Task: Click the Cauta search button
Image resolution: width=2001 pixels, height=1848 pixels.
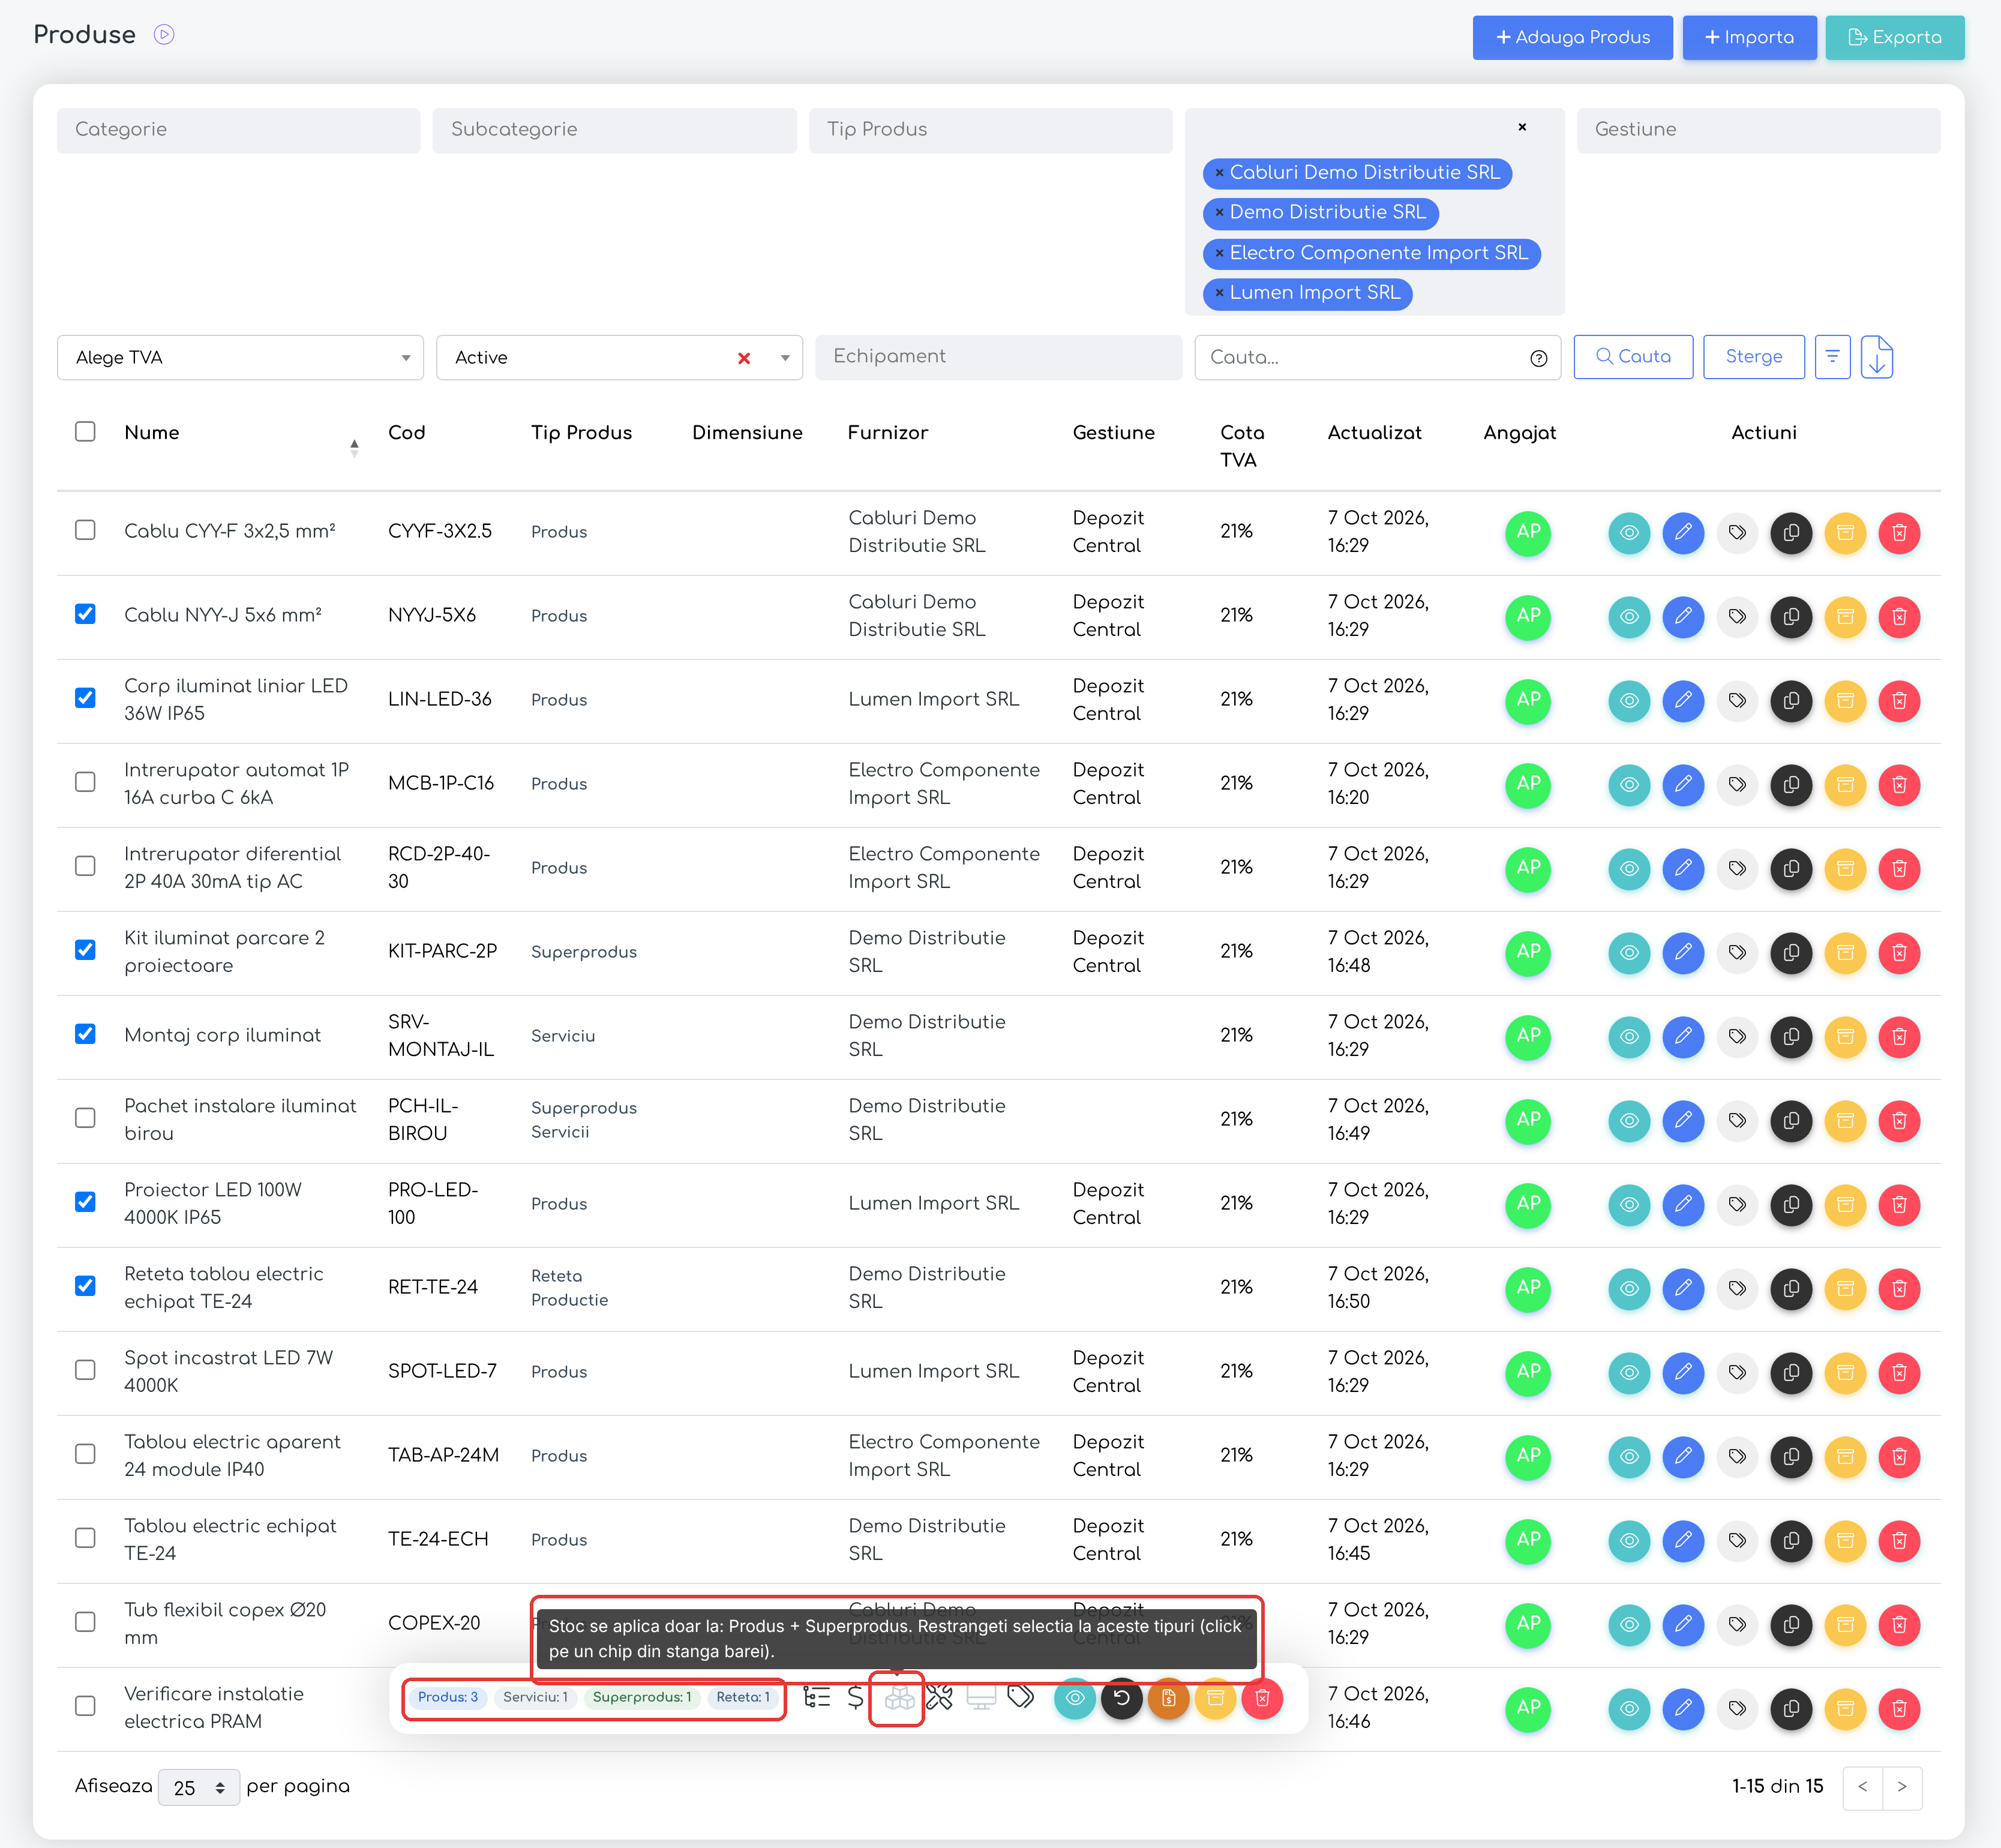Action: 1633,357
